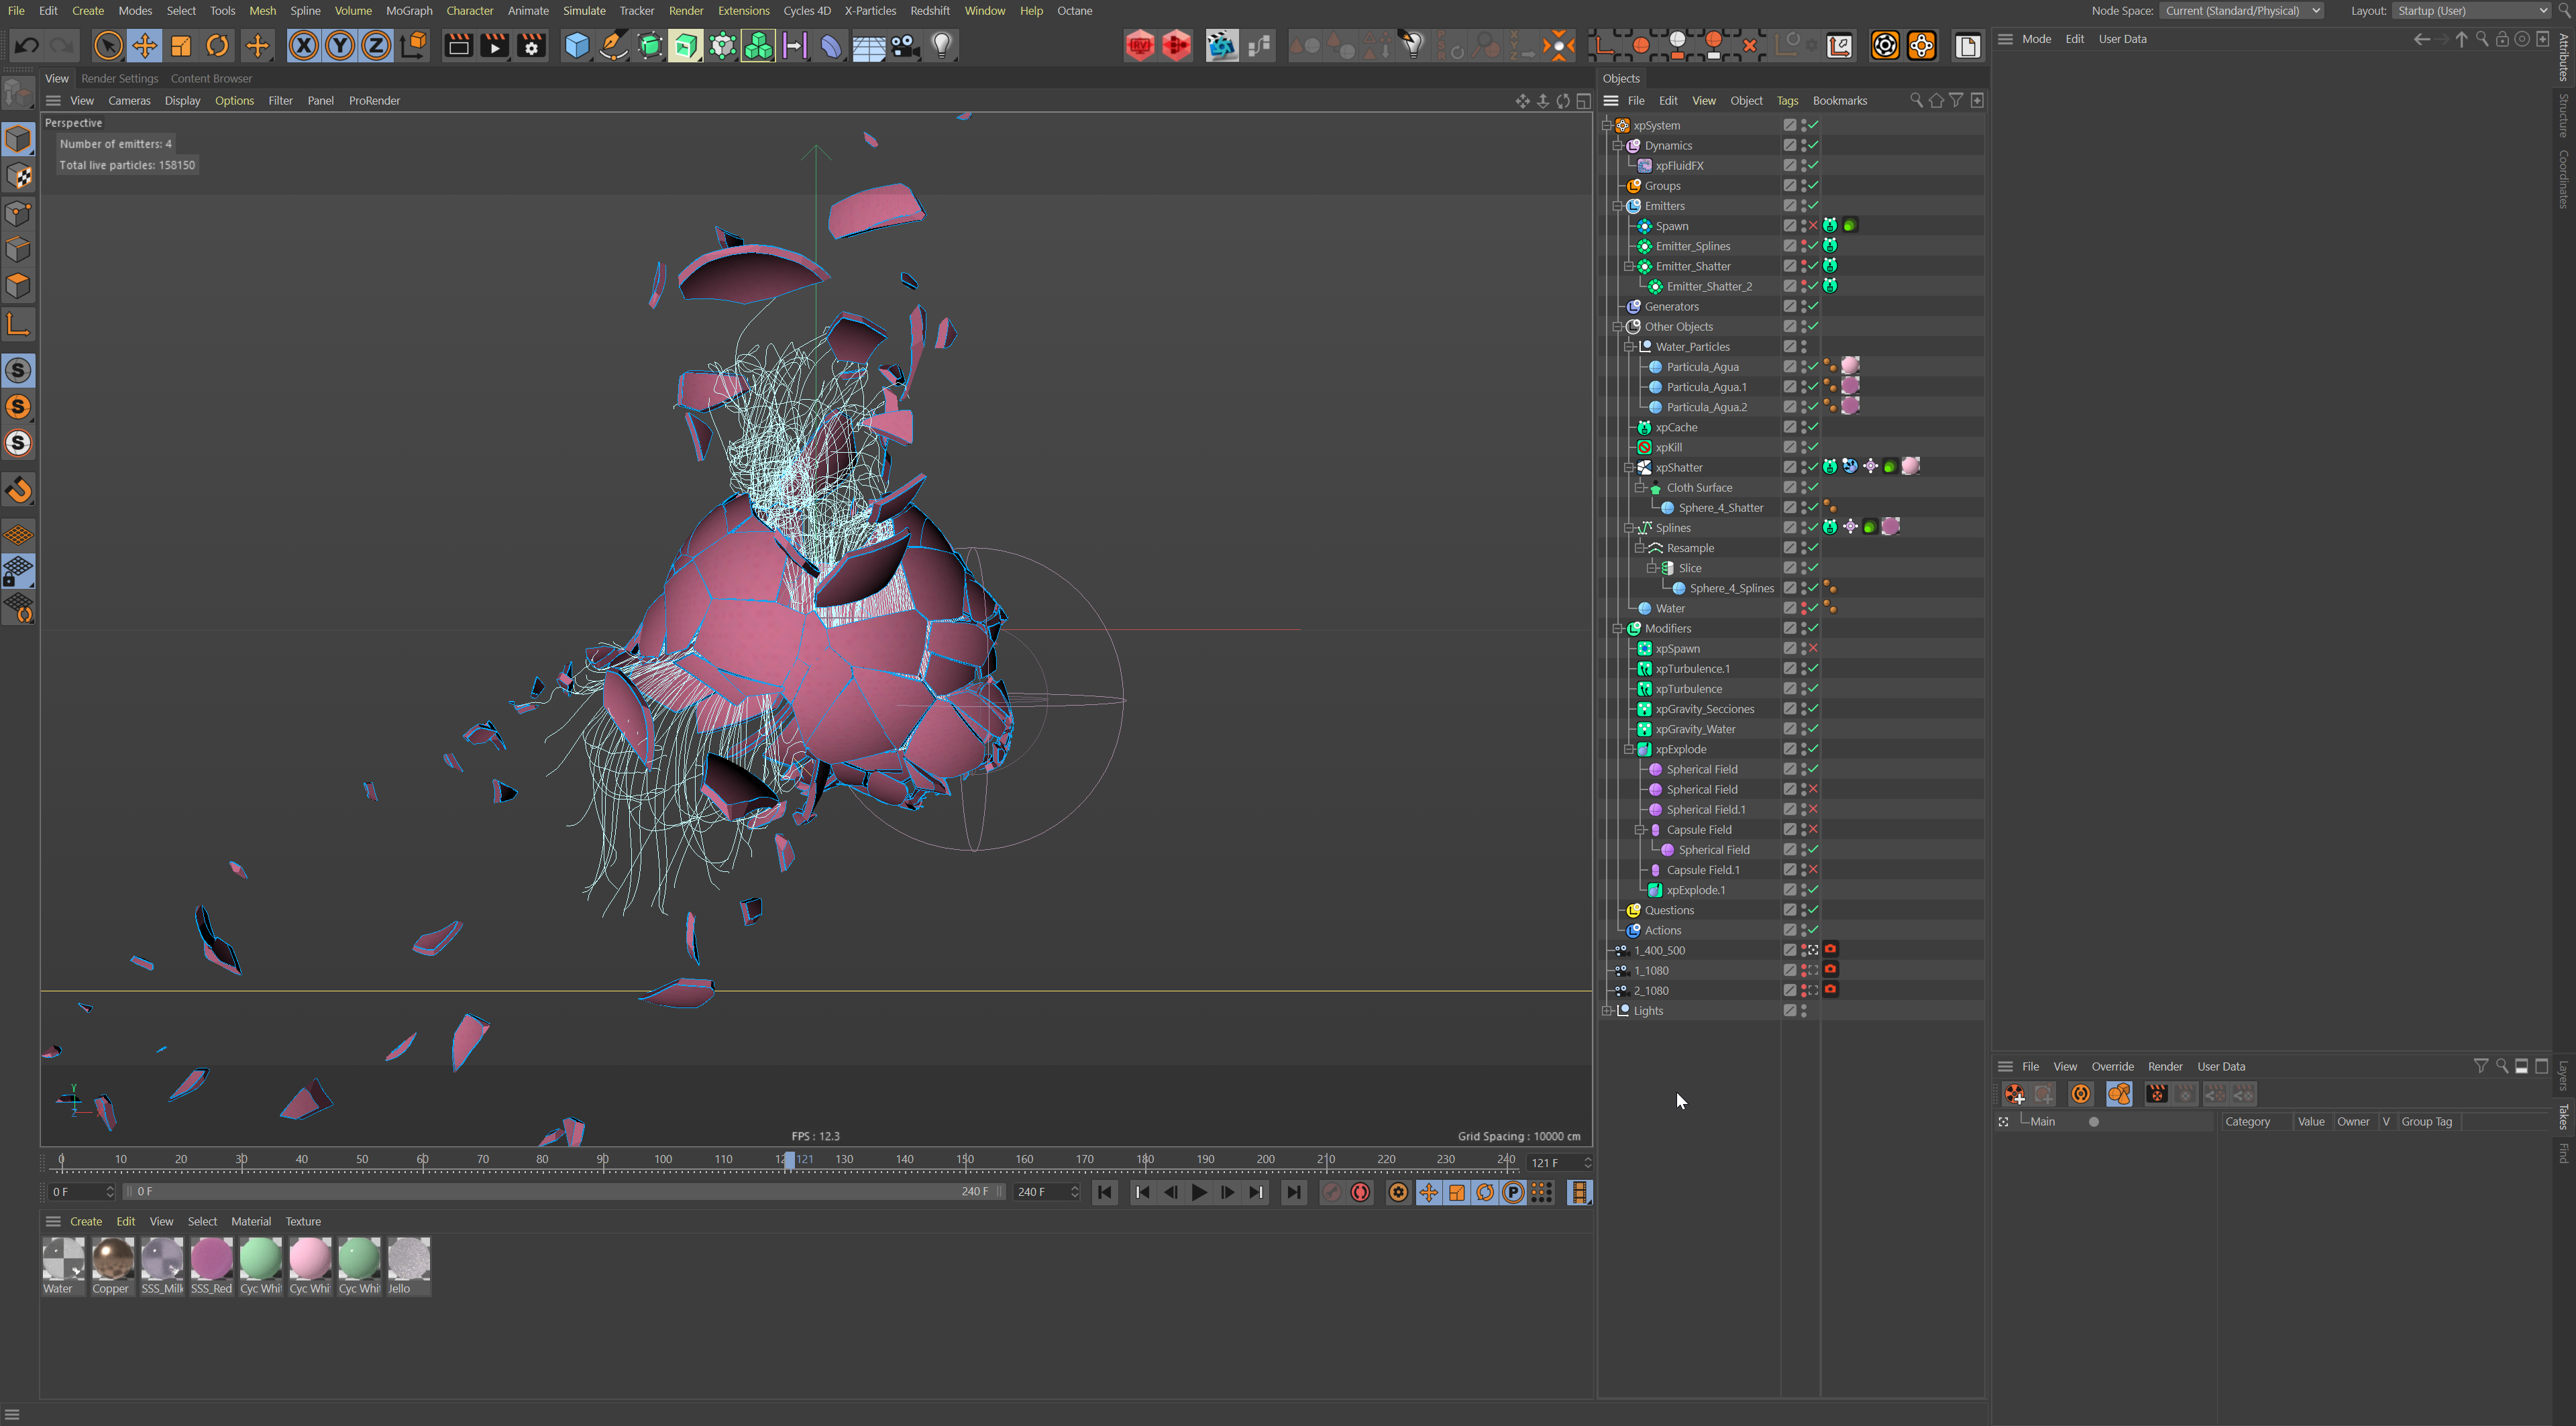The width and height of the screenshot is (2576, 1426).
Task: Select the Rotate tool icon
Action: [x=217, y=46]
